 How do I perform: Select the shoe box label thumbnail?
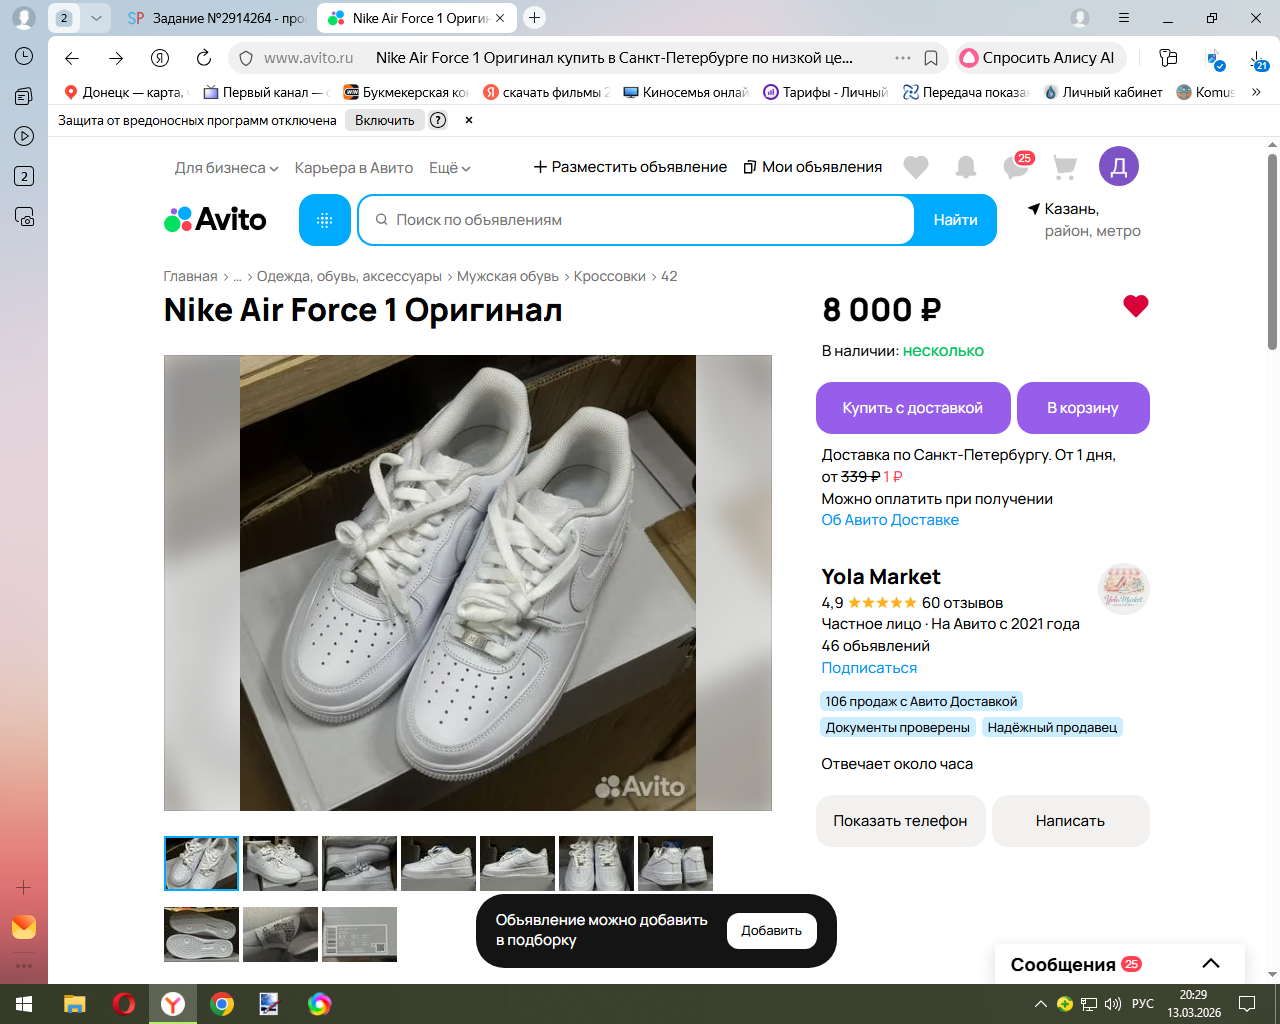click(x=359, y=934)
